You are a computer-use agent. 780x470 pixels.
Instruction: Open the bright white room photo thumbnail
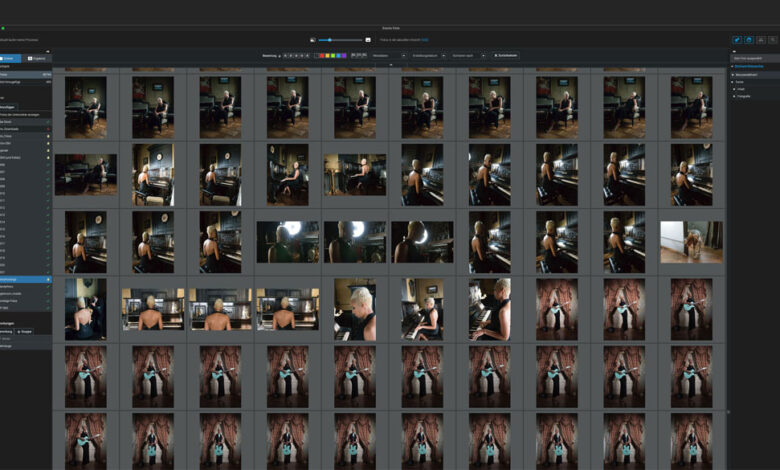[x=691, y=242]
